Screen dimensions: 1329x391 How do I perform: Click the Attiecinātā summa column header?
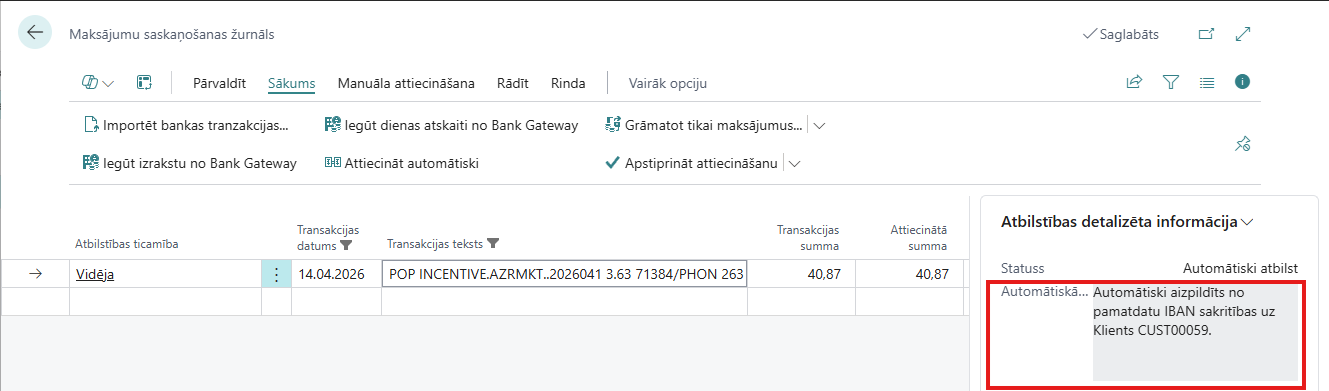click(x=918, y=237)
